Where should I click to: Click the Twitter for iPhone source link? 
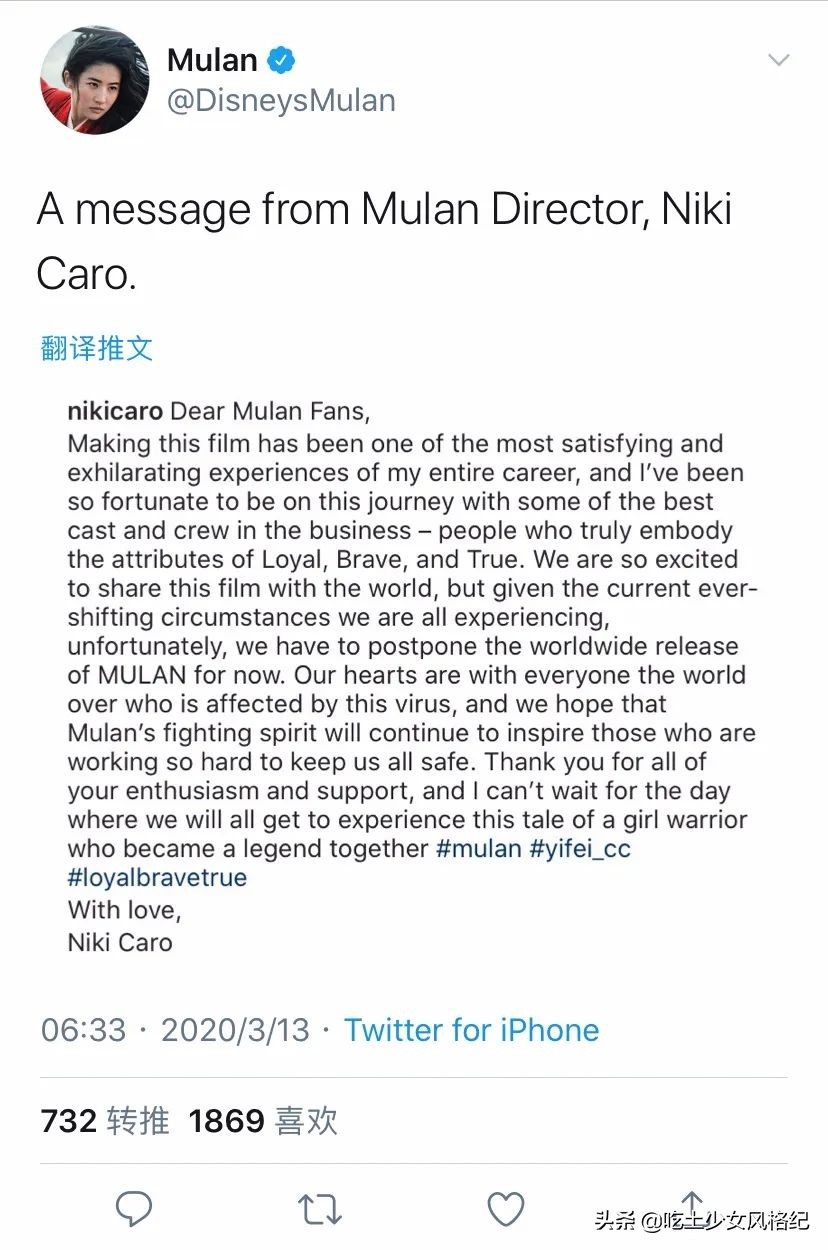pos(471,1030)
